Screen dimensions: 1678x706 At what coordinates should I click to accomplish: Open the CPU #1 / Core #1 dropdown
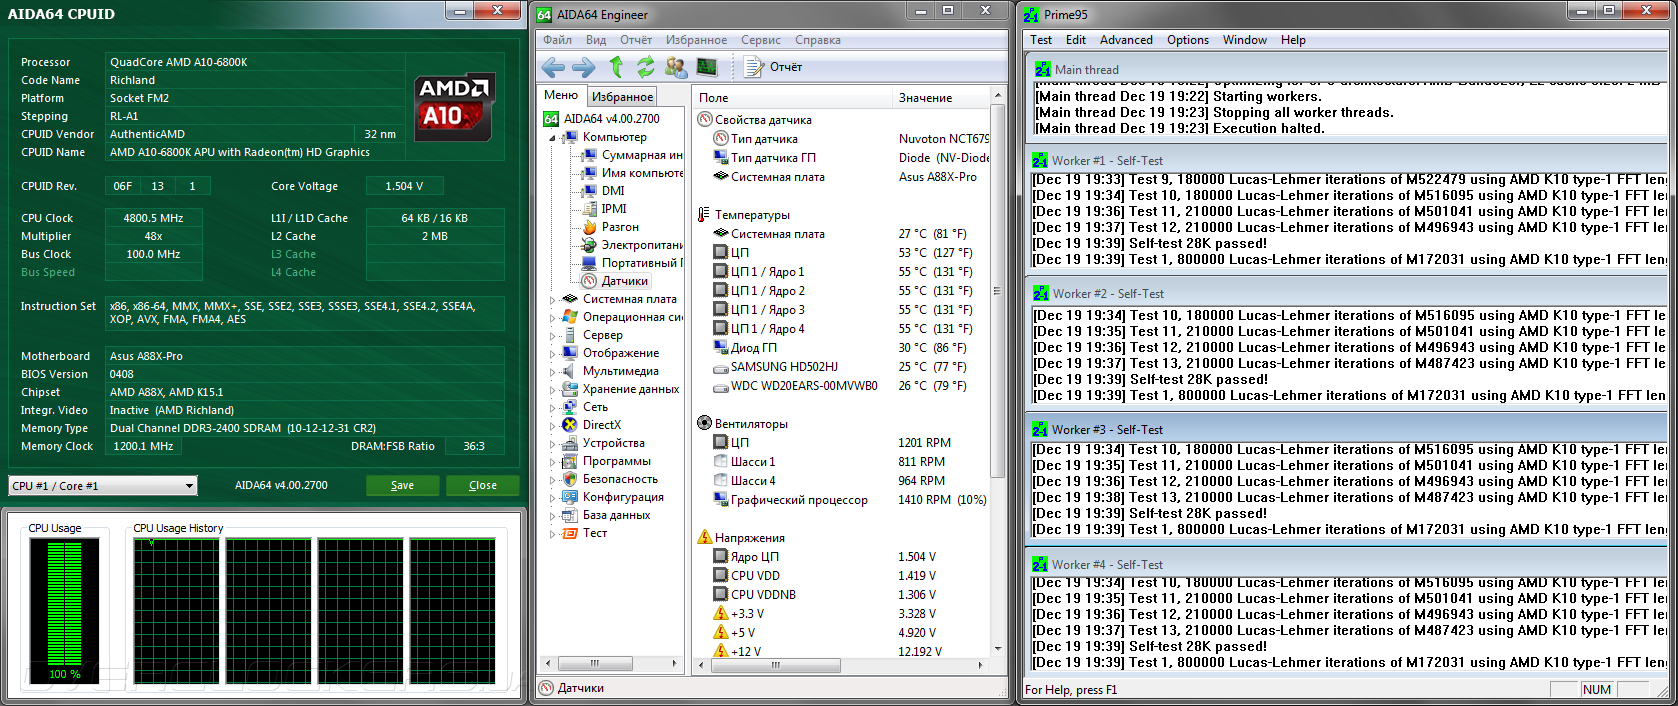pyautogui.click(x=103, y=486)
